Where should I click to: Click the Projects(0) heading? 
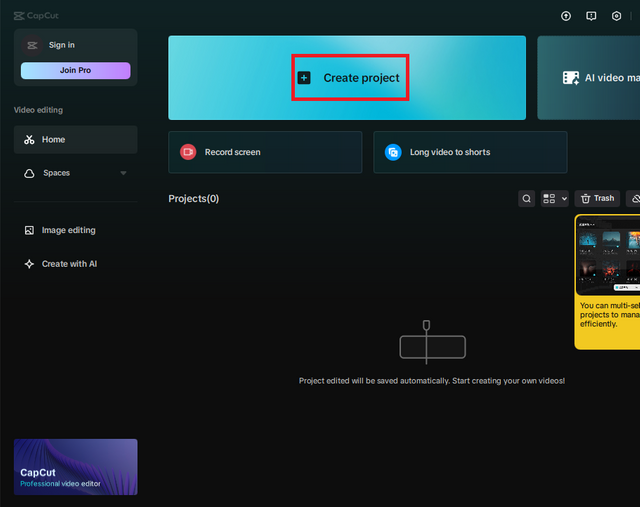tap(194, 199)
